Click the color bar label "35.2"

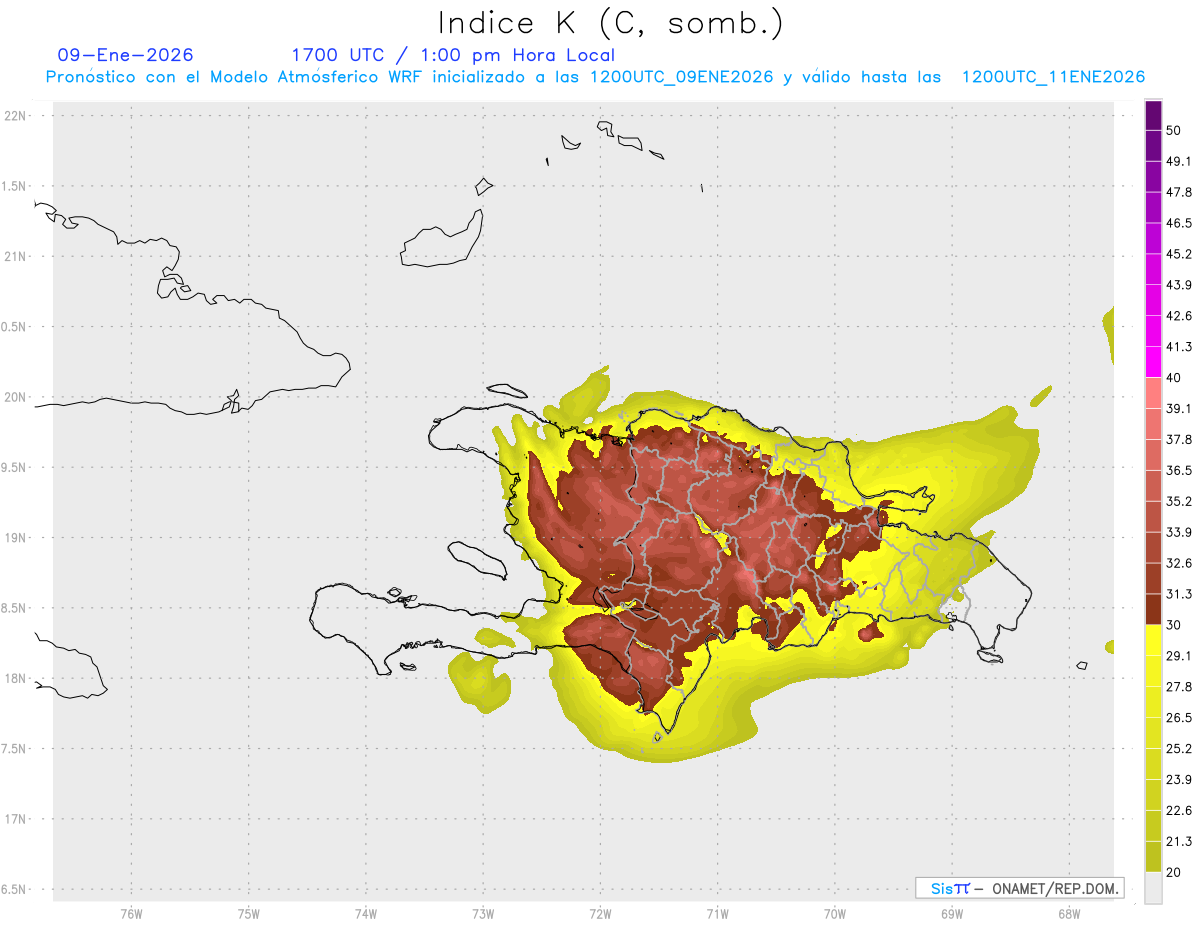click(x=1179, y=501)
